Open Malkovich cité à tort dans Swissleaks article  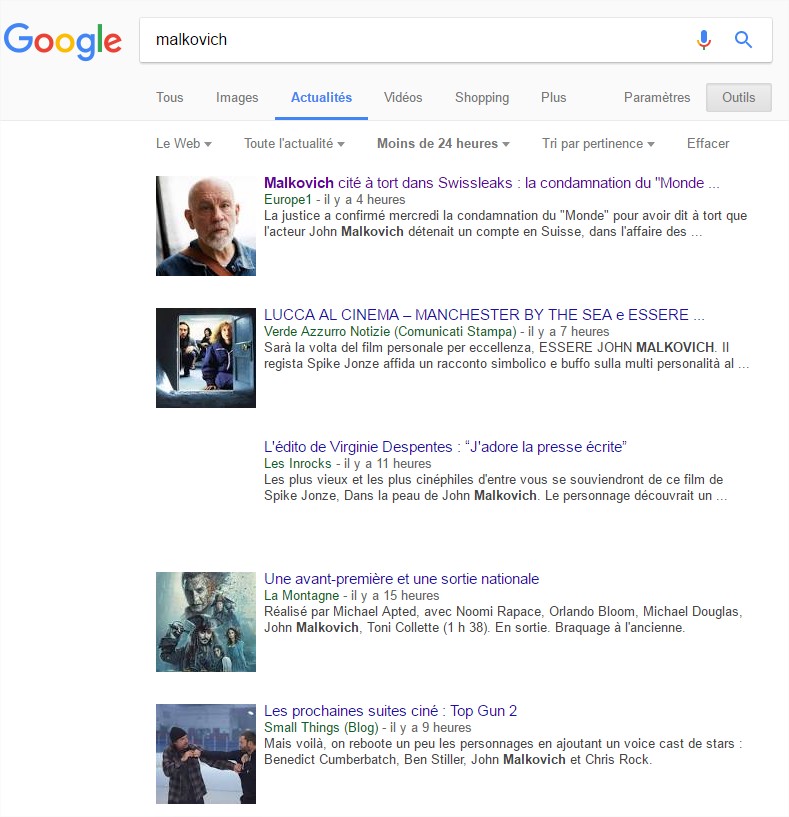(x=491, y=183)
